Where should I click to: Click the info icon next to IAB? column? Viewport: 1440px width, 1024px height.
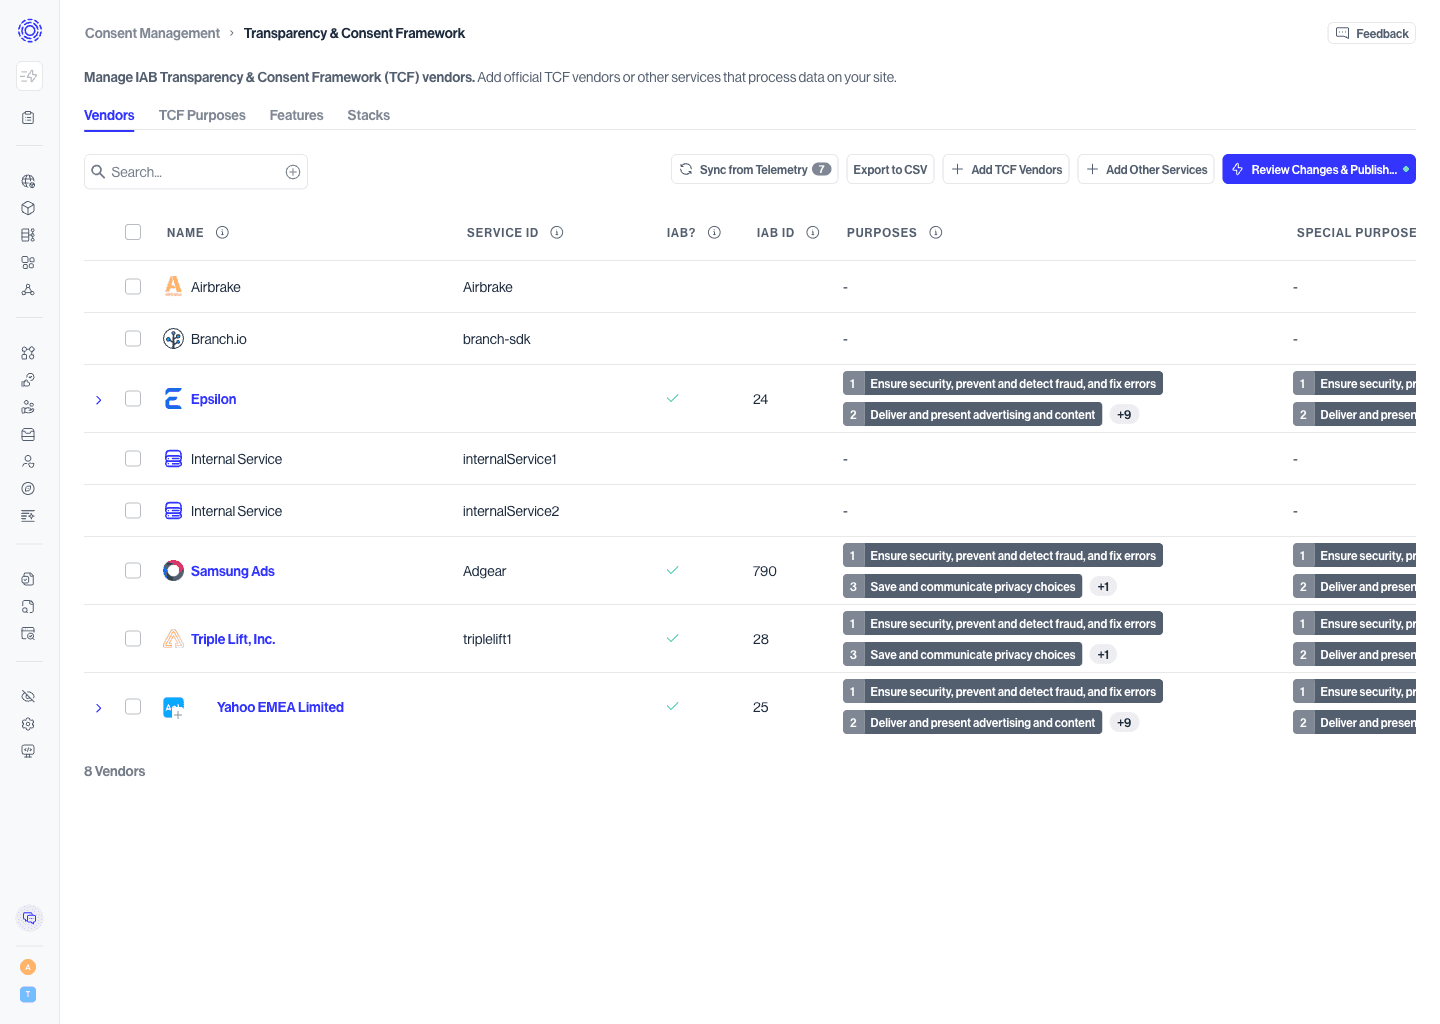pos(714,232)
